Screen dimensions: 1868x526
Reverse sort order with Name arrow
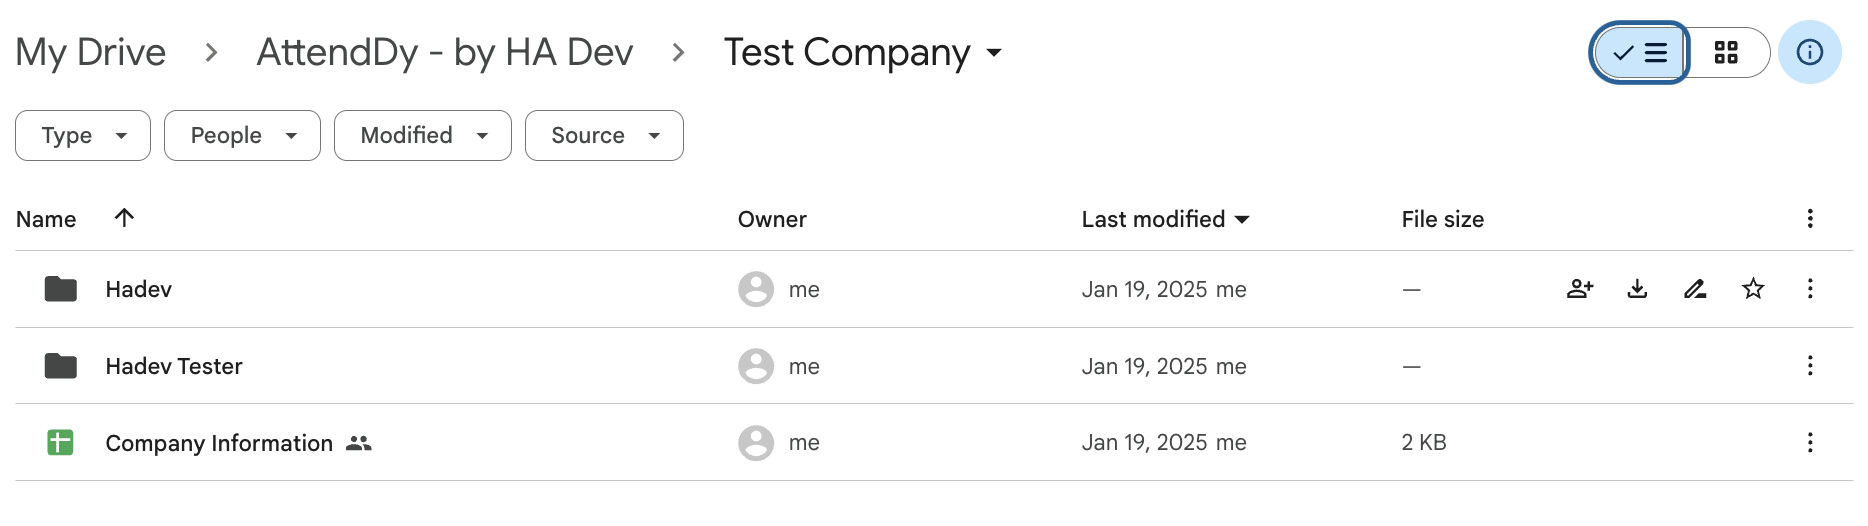click(x=124, y=218)
